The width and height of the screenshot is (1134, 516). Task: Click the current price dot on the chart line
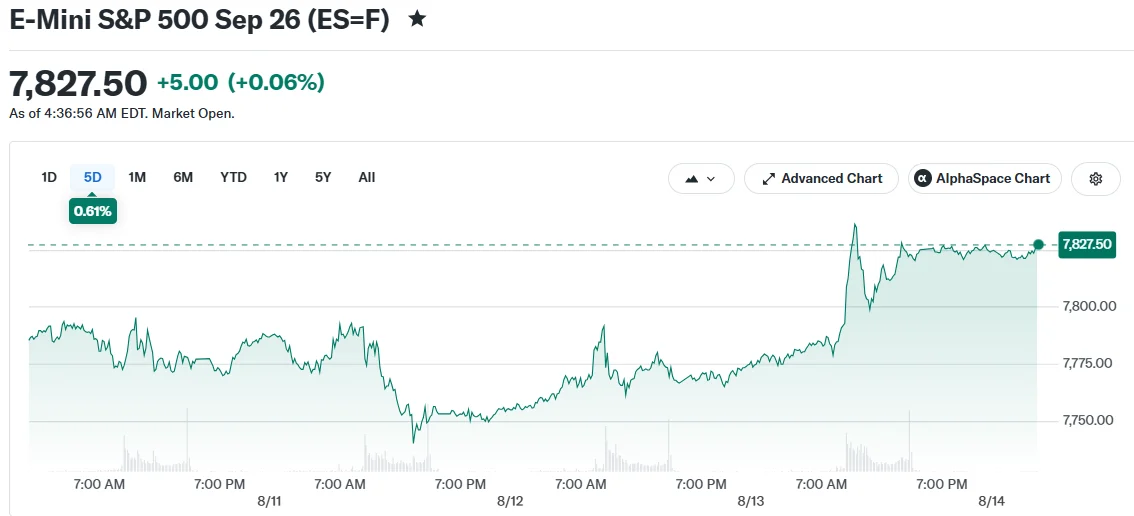[x=1039, y=245]
